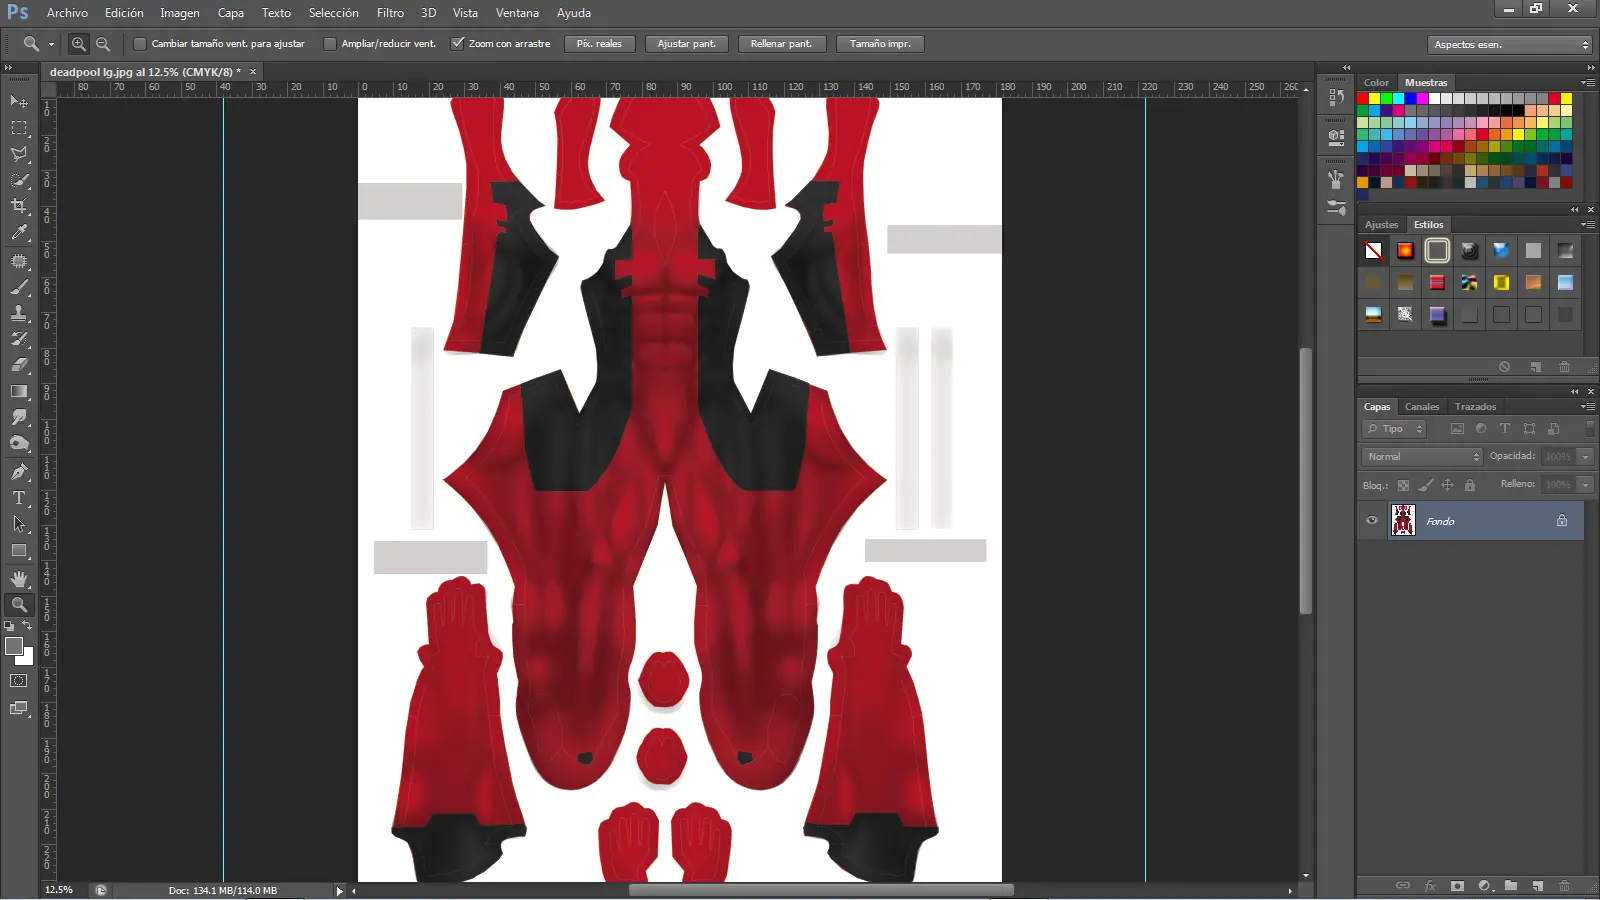Select the Polygonal Lasso tool
1600x900 pixels.
pyautogui.click(x=19, y=154)
